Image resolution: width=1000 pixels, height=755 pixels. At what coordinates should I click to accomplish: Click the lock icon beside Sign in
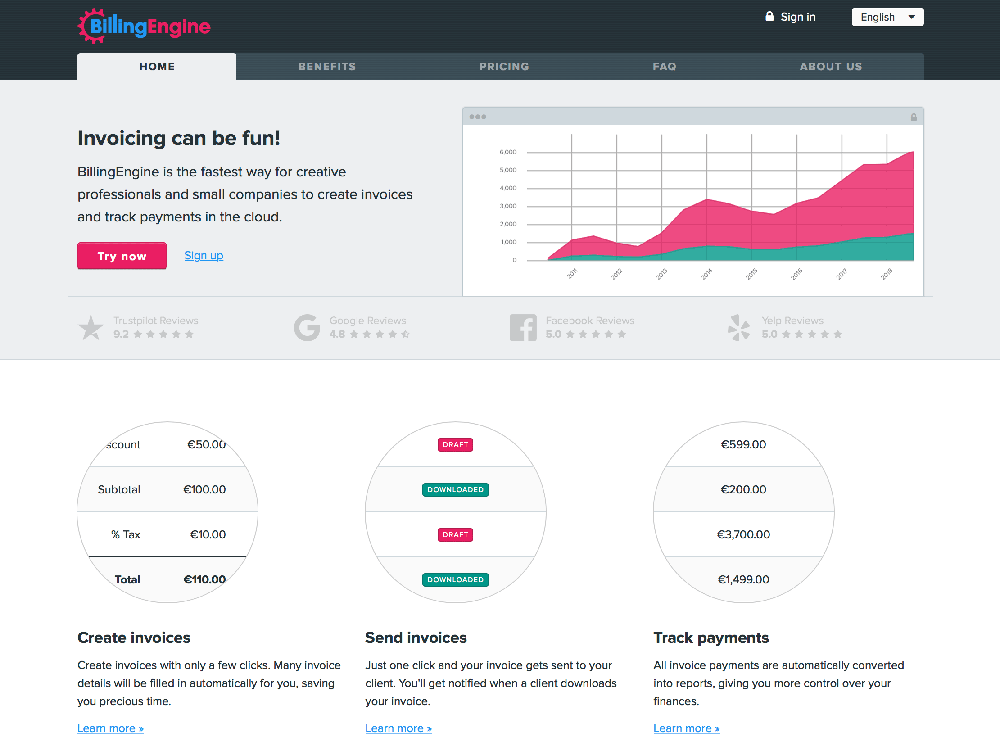769,17
